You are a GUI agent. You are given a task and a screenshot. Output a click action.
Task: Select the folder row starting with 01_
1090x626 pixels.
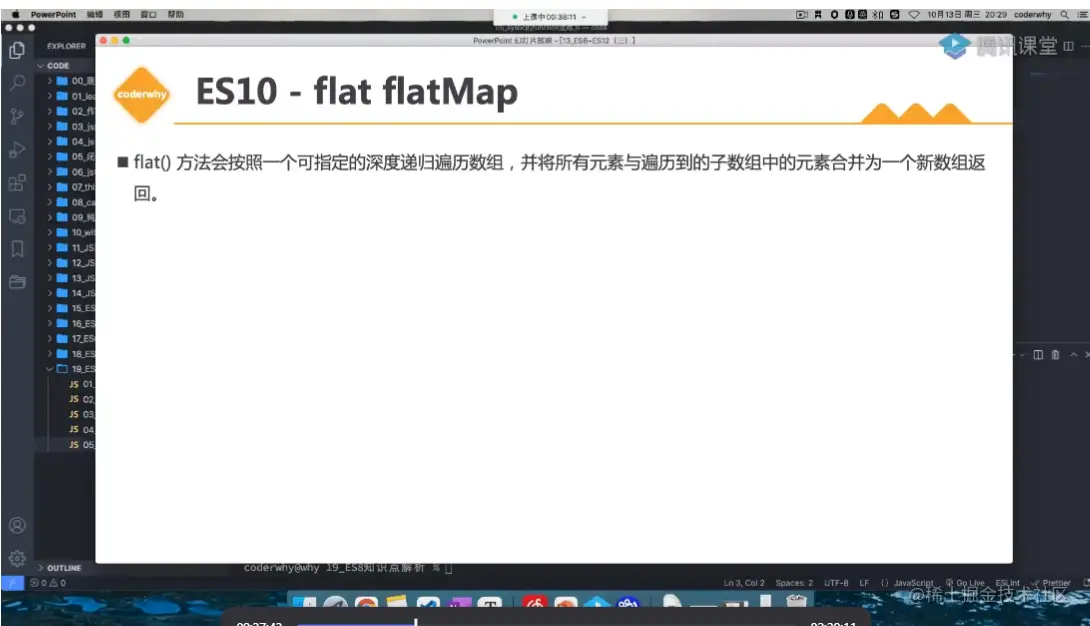(65, 96)
